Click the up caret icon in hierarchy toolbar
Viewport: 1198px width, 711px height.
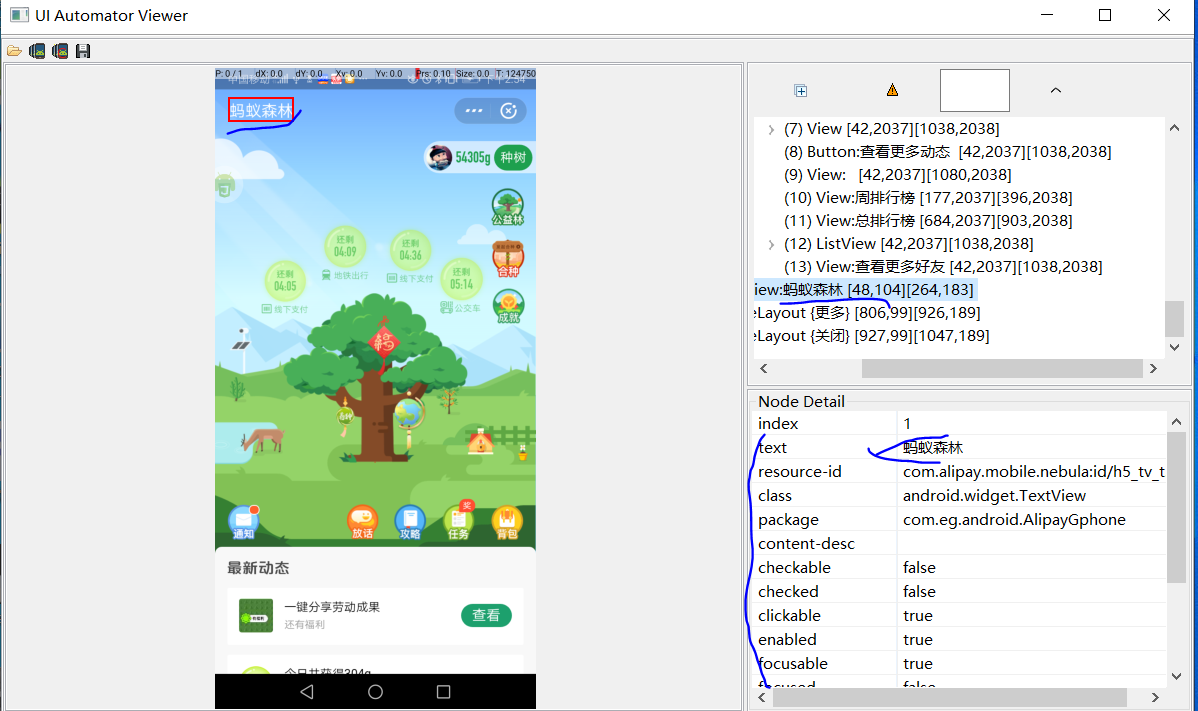point(1056,90)
